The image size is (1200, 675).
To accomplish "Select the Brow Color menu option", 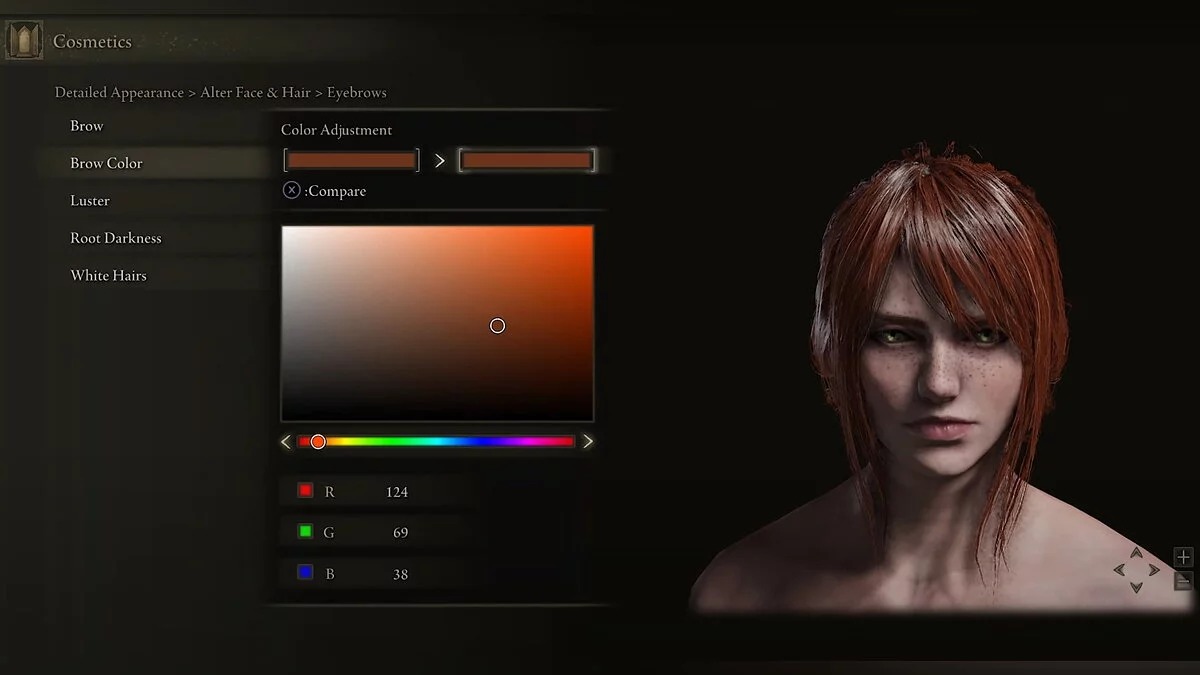I will tap(106, 163).
